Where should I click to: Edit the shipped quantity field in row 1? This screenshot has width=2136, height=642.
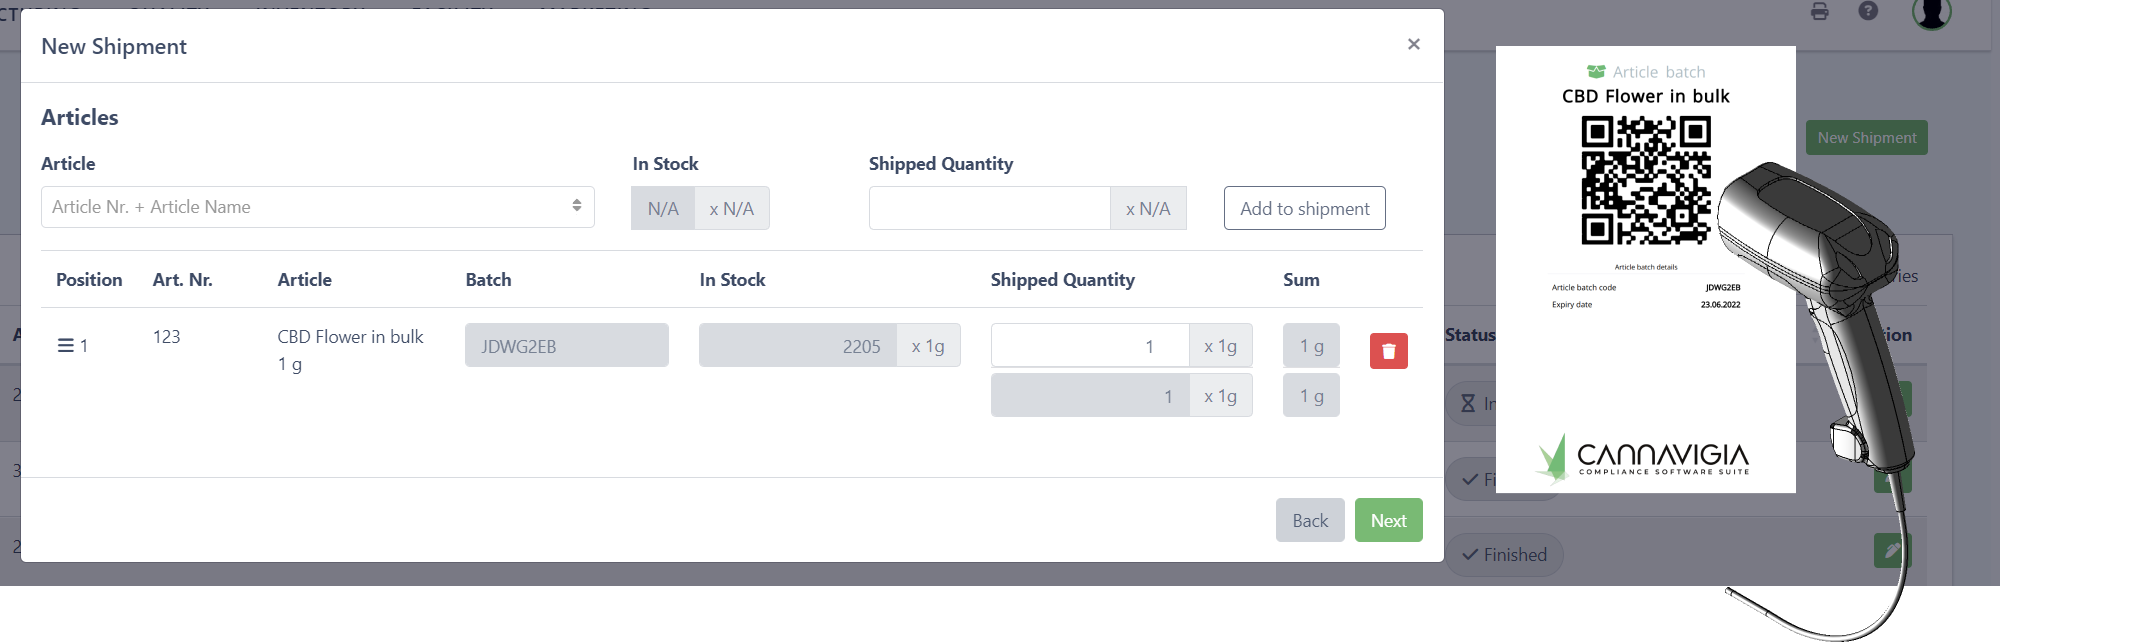pos(1089,346)
